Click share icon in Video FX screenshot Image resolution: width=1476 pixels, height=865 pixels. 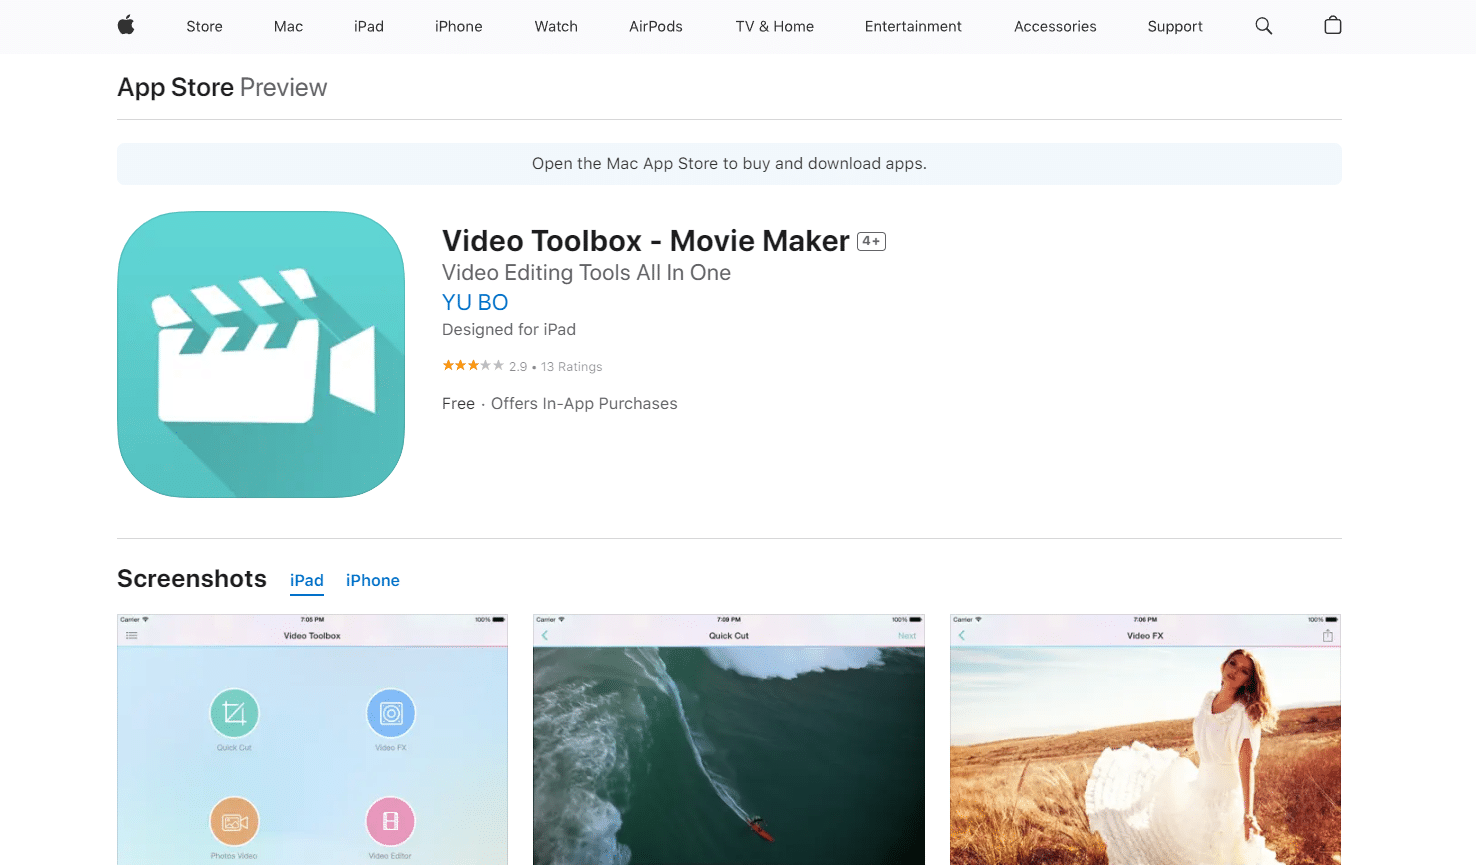(x=1328, y=636)
